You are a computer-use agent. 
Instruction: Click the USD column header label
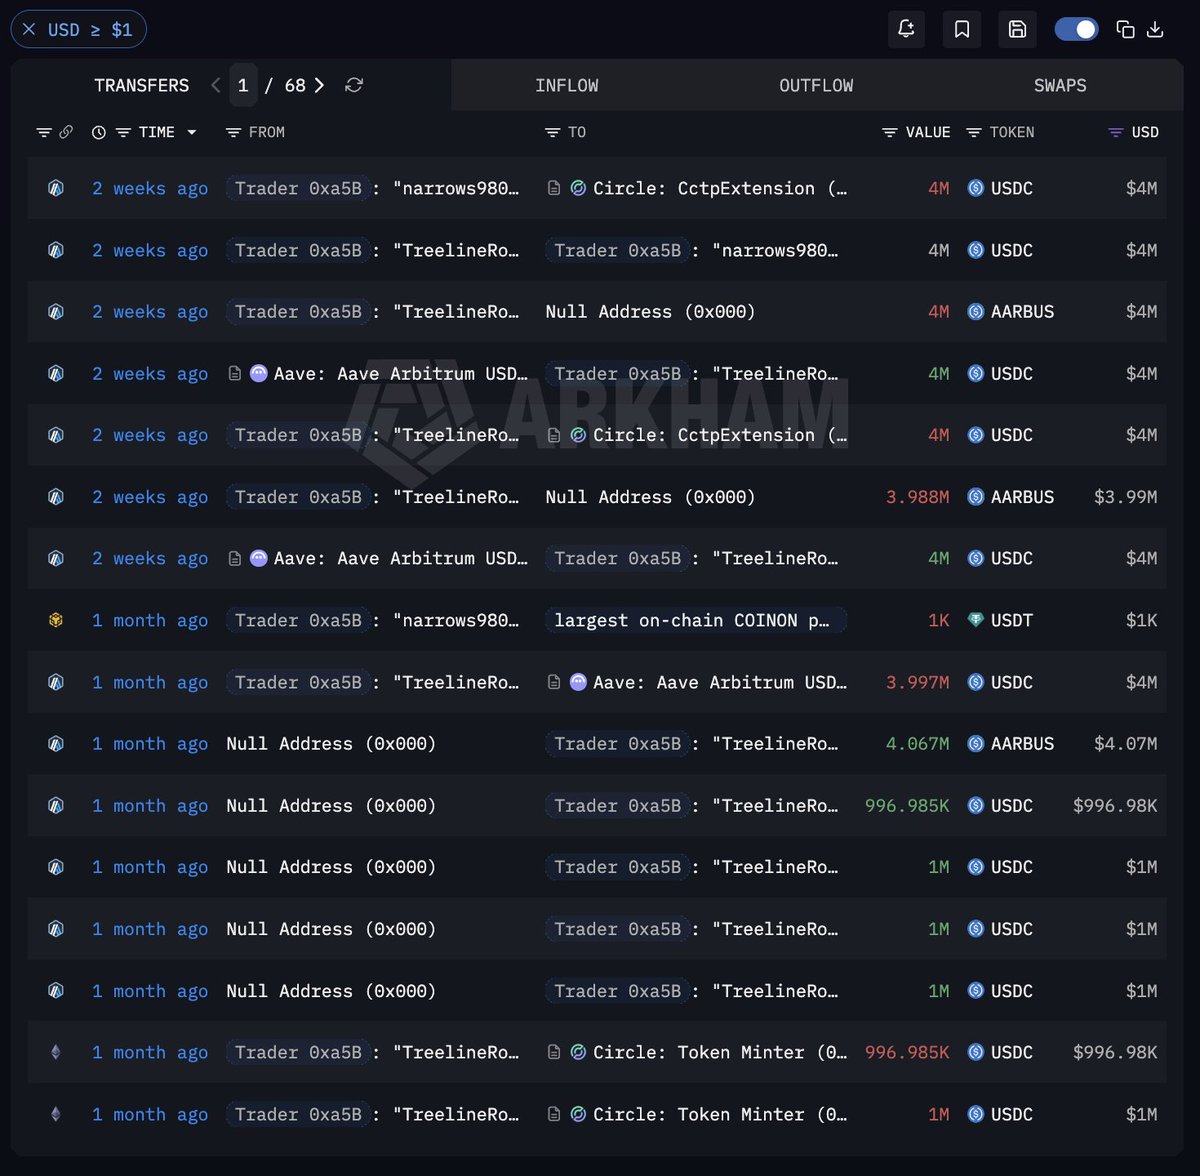(x=1145, y=132)
